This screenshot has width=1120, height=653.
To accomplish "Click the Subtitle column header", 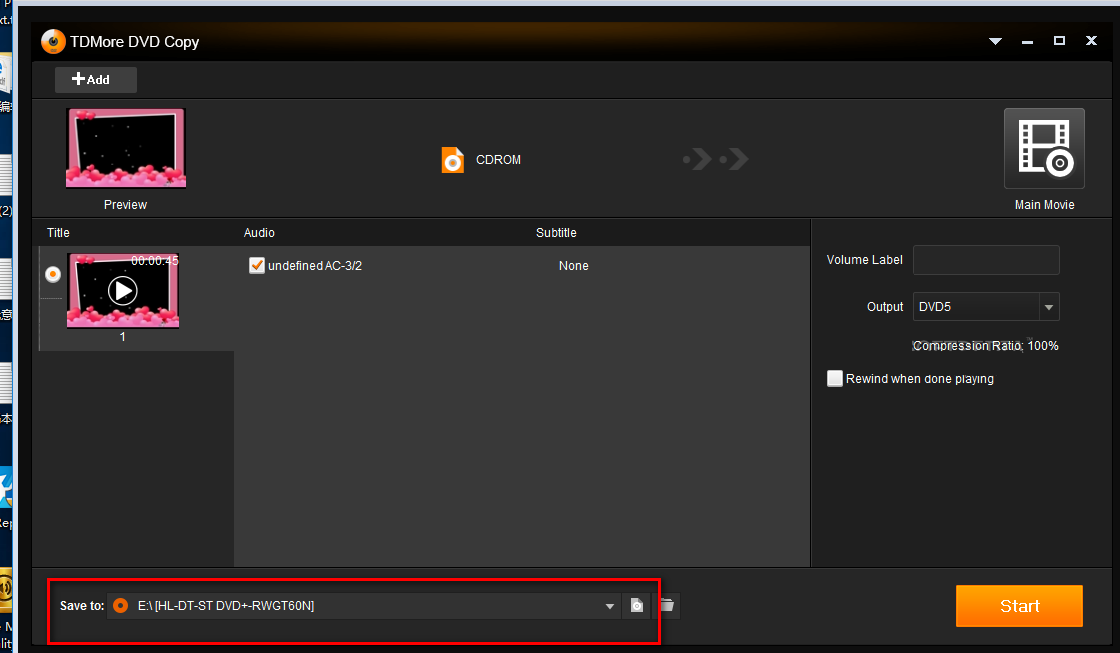I will click(x=556, y=233).
